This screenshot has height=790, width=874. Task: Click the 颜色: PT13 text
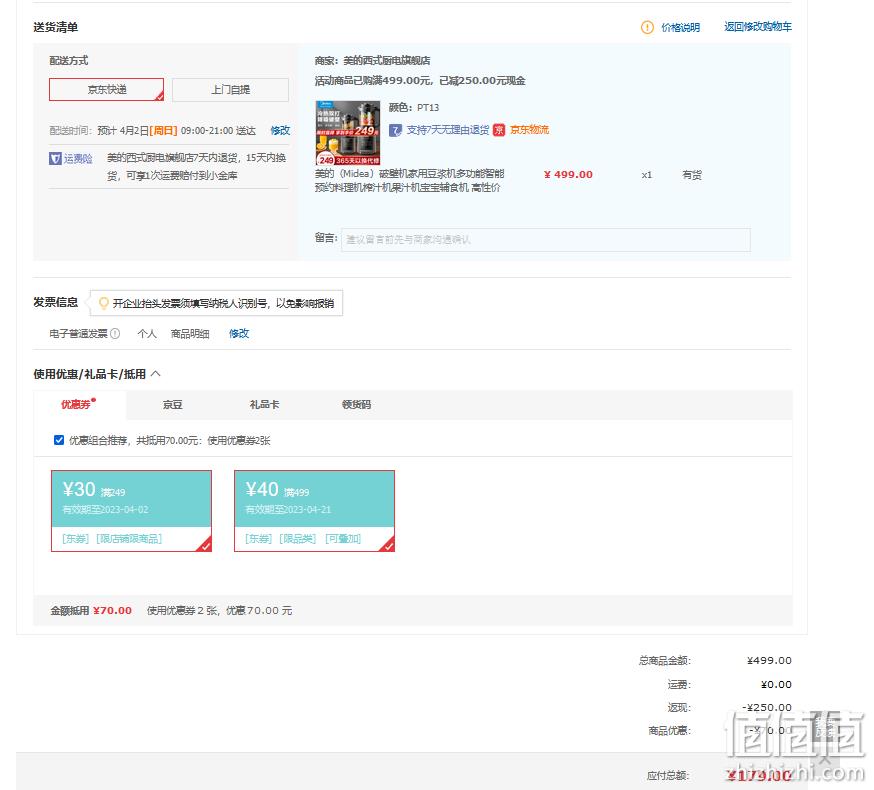click(x=414, y=107)
